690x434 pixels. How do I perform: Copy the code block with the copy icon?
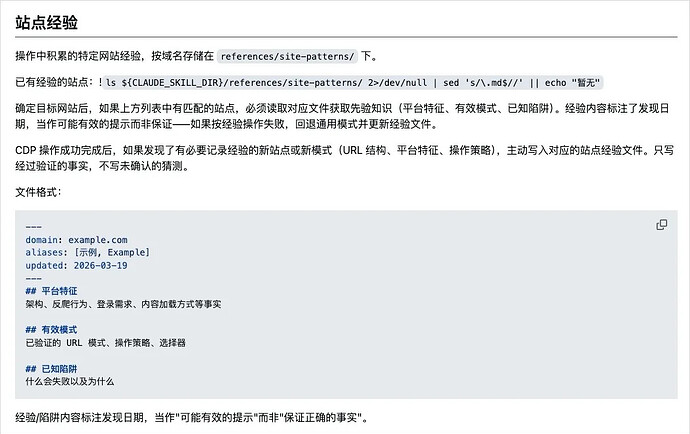pyautogui.click(x=661, y=225)
